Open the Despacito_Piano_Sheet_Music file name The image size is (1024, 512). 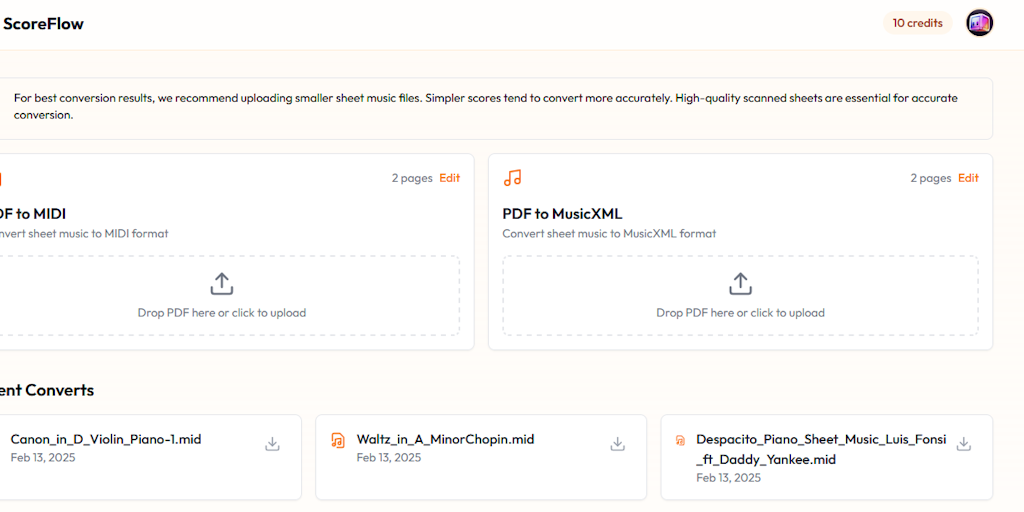tap(821, 439)
